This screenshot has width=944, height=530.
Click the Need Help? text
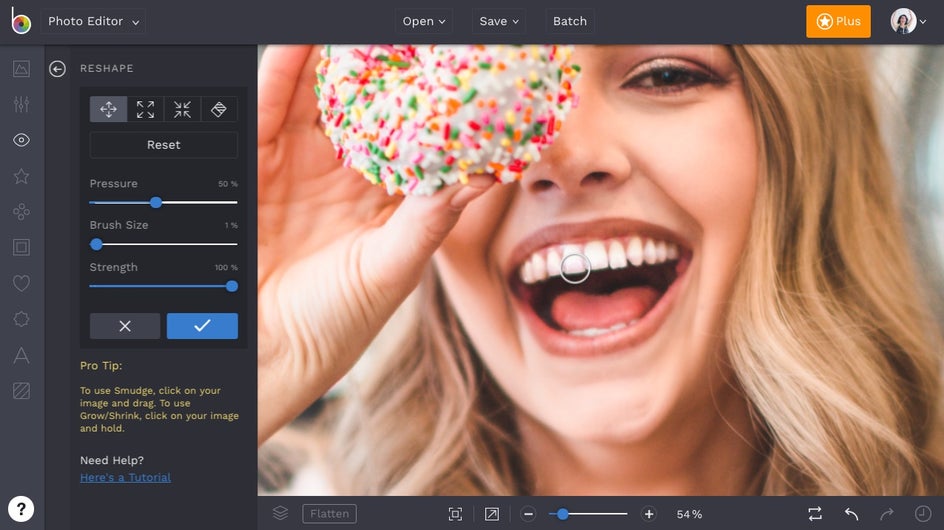112,460
